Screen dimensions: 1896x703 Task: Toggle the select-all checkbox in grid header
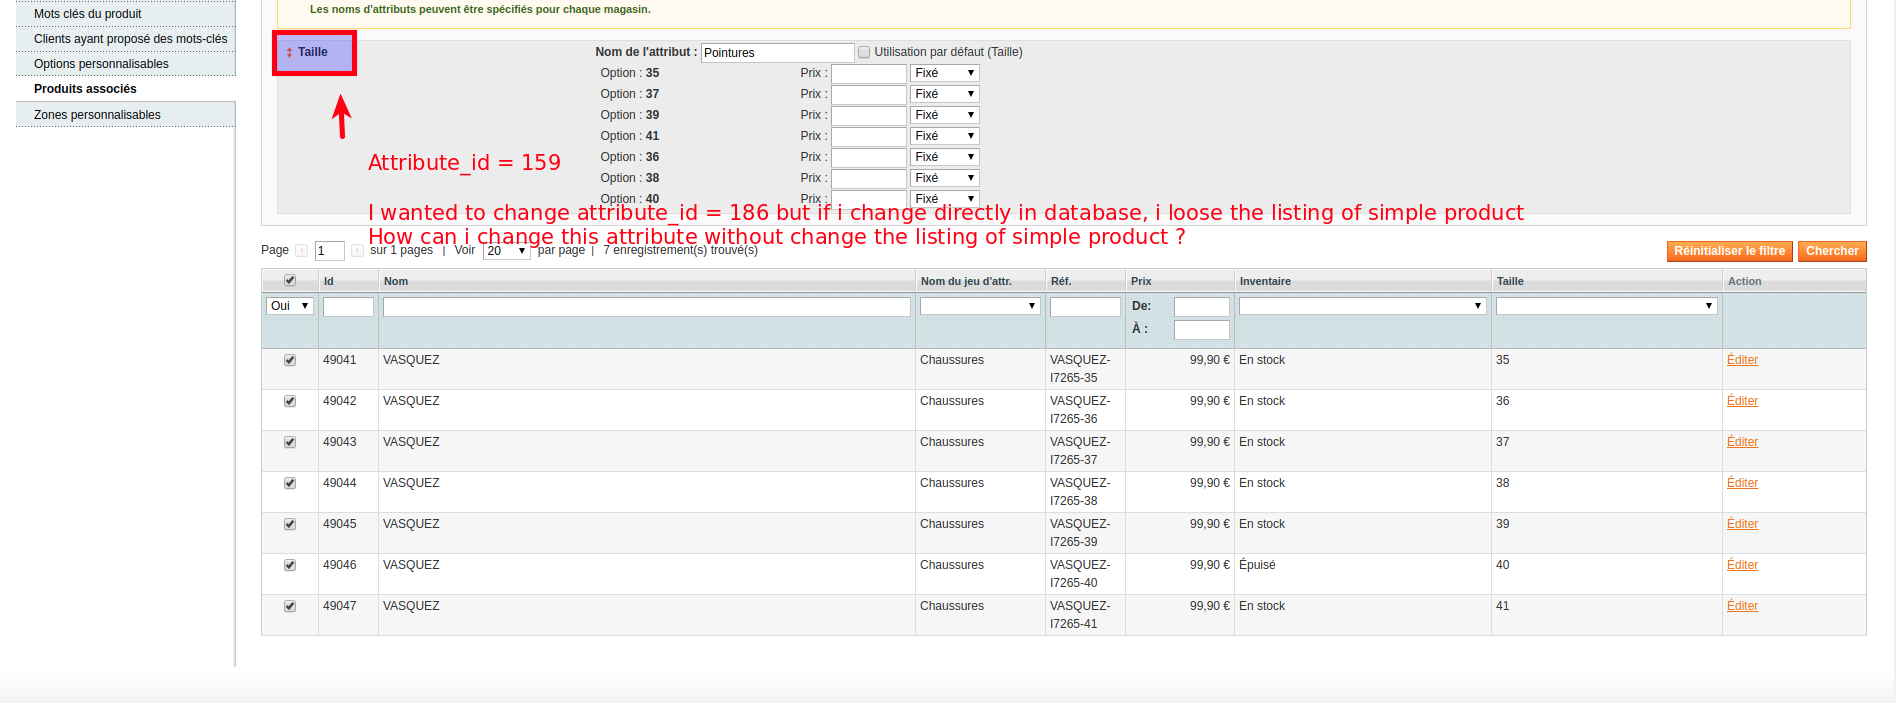pyautogui.click(x=290, y=281)
